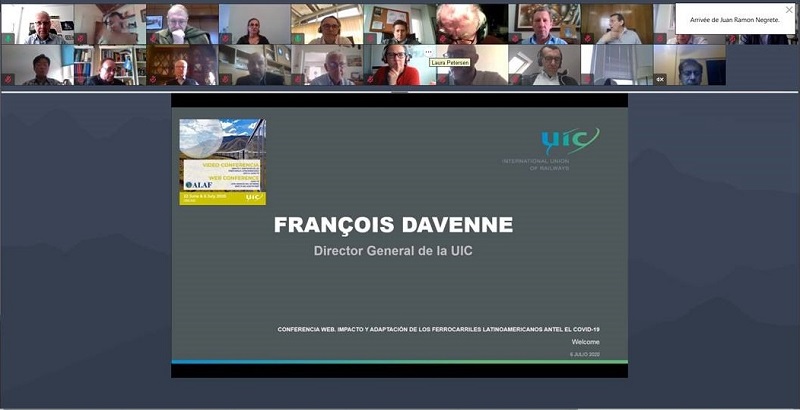This screenshot has height=410, width=800.
Task: Click muted mic icon on dark-shirt man with shelves
Action: pos(226,80)
